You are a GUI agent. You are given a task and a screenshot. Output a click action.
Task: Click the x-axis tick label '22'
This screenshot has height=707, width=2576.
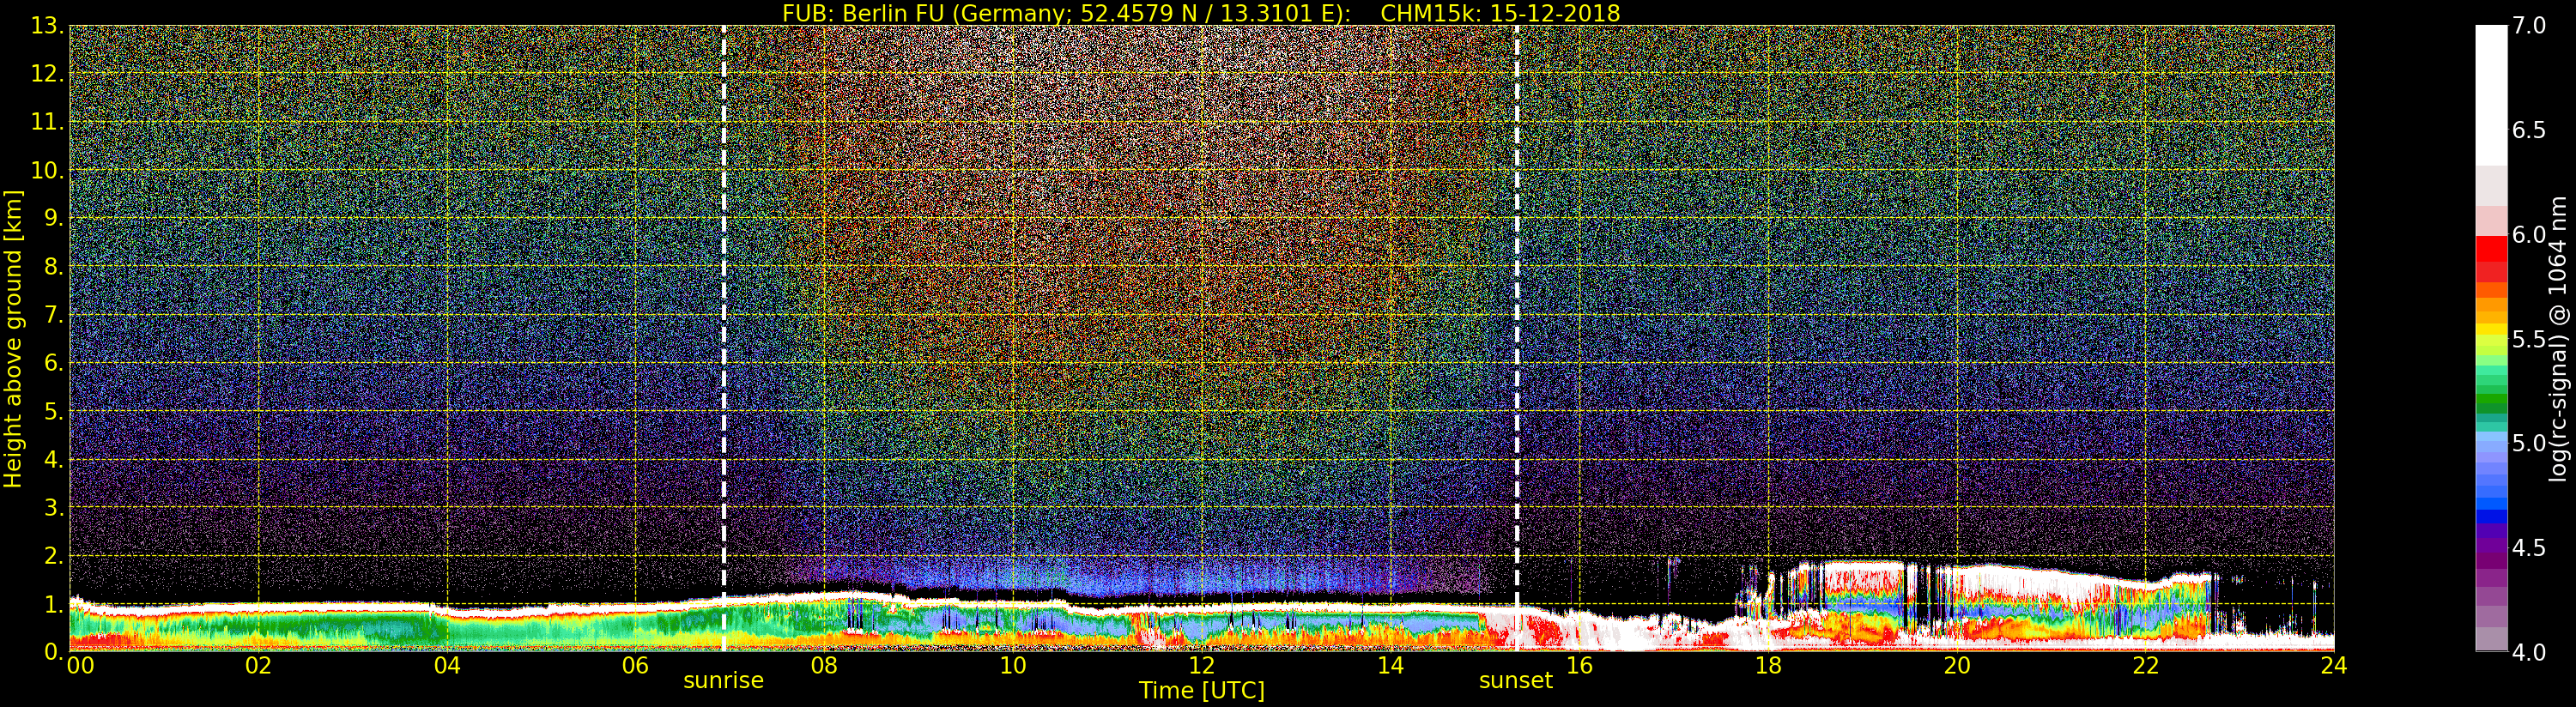point(2146,666)
